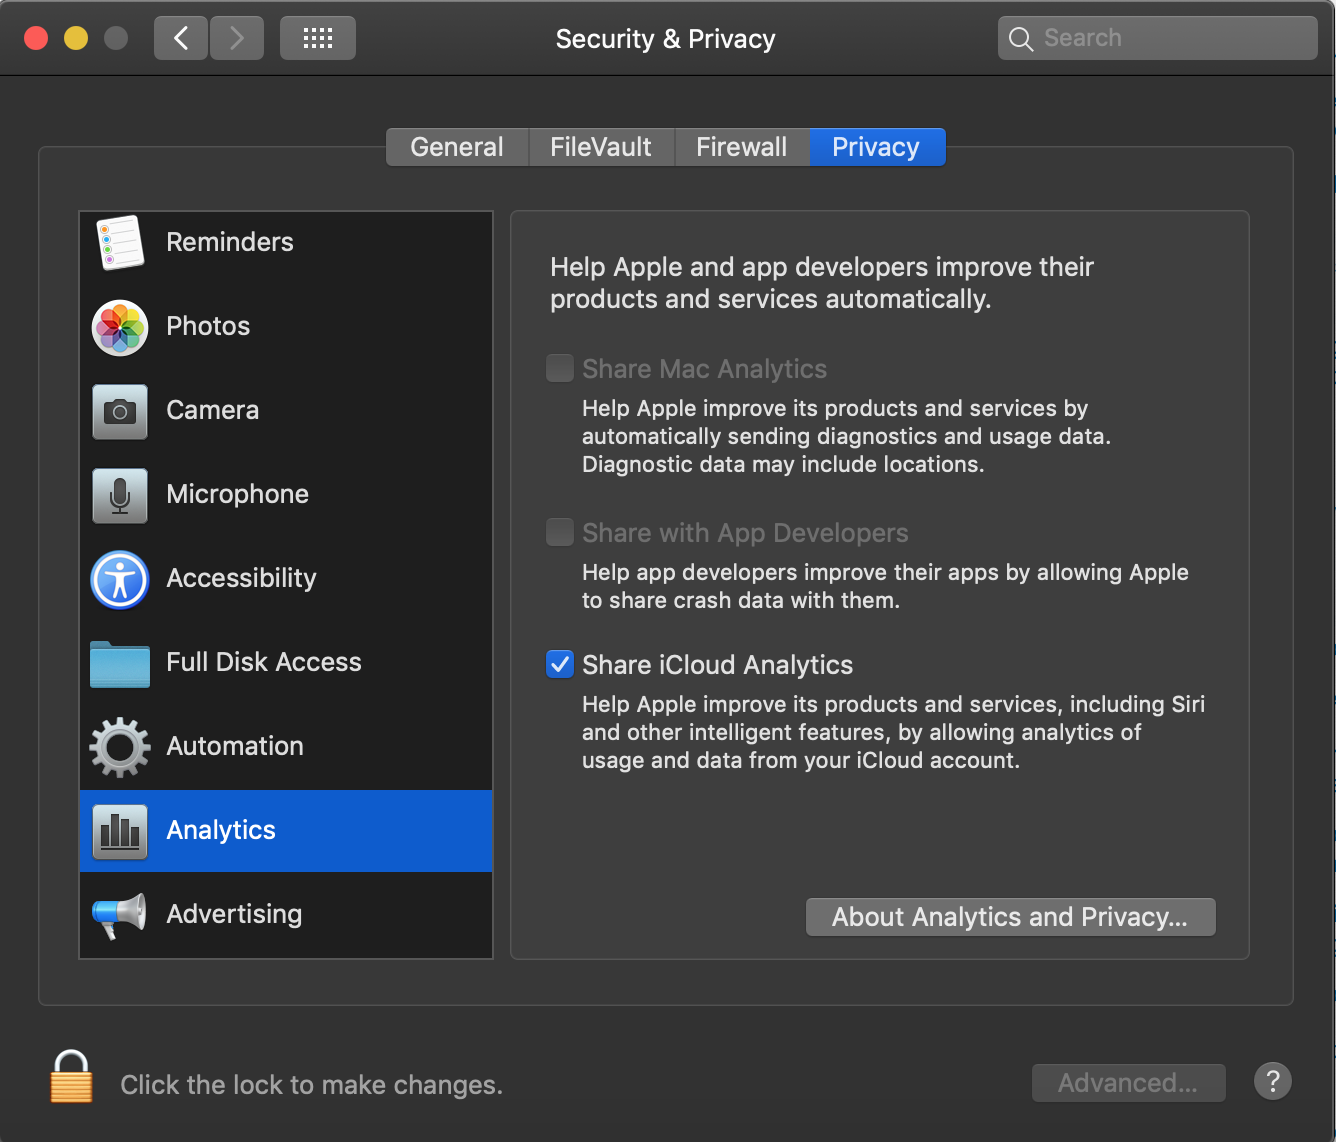Click the Microphone icon in the sidebar
The image size is (1336, 1142).
pos(120,496)
